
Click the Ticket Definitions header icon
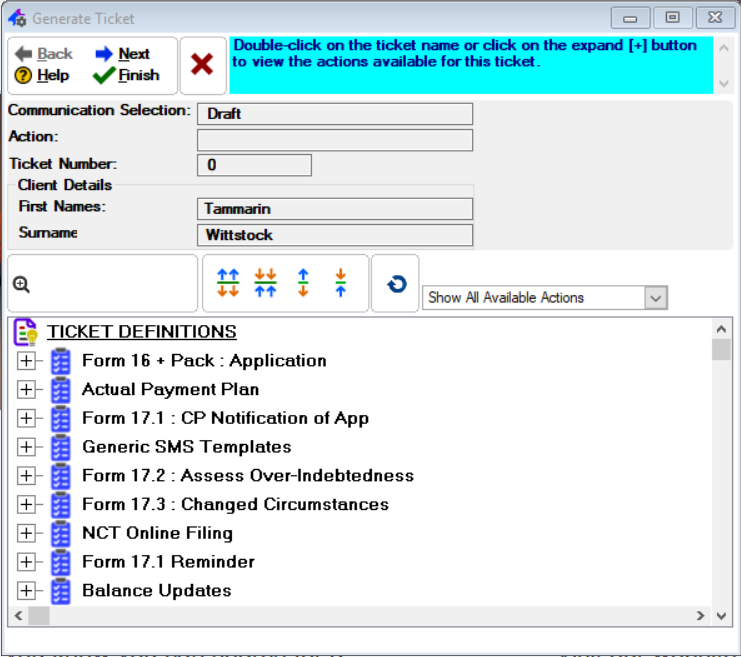point(26,332)
